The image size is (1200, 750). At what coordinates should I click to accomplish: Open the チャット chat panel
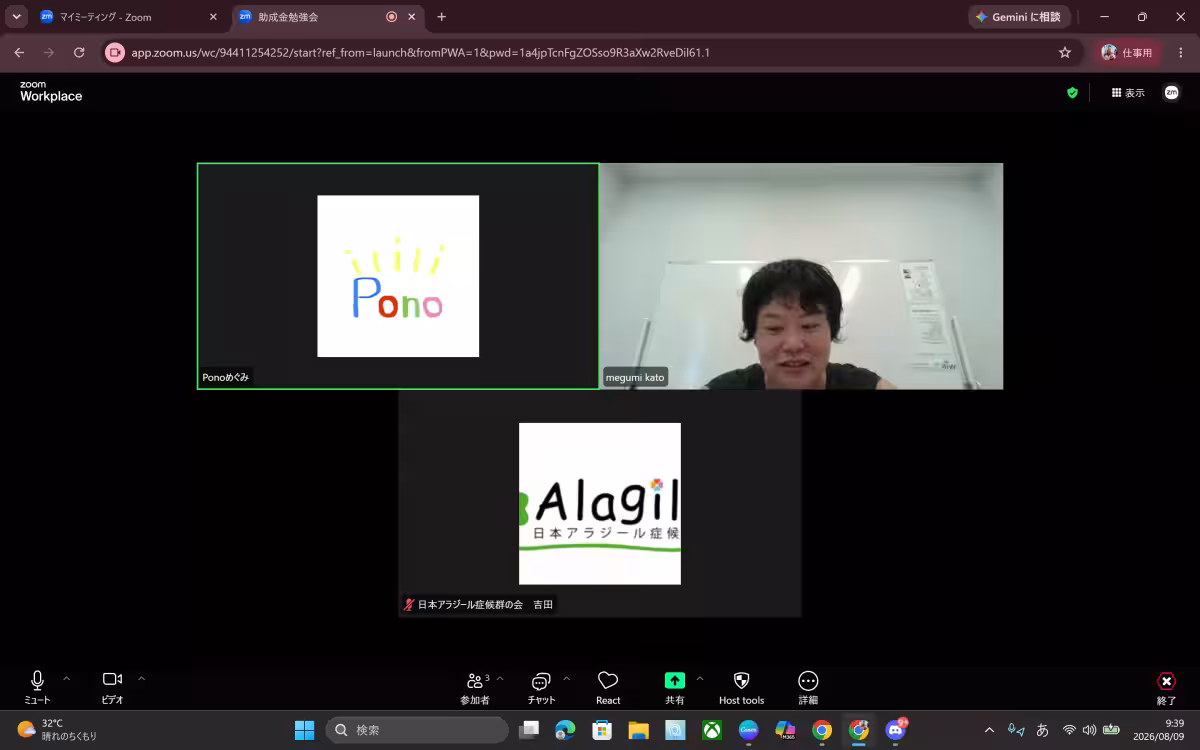(x=541, y=687)
